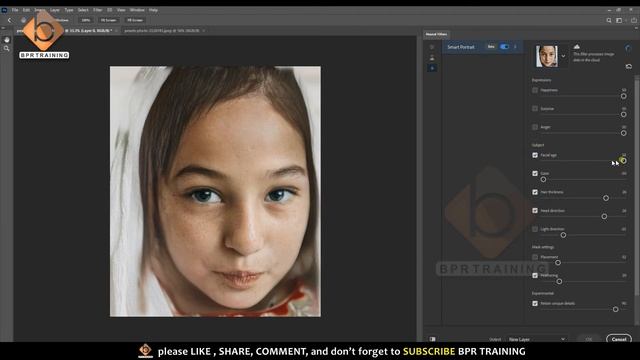Open the Filter menu
The height and width of the screenshot is (360, 640).
tap(98, 10)
